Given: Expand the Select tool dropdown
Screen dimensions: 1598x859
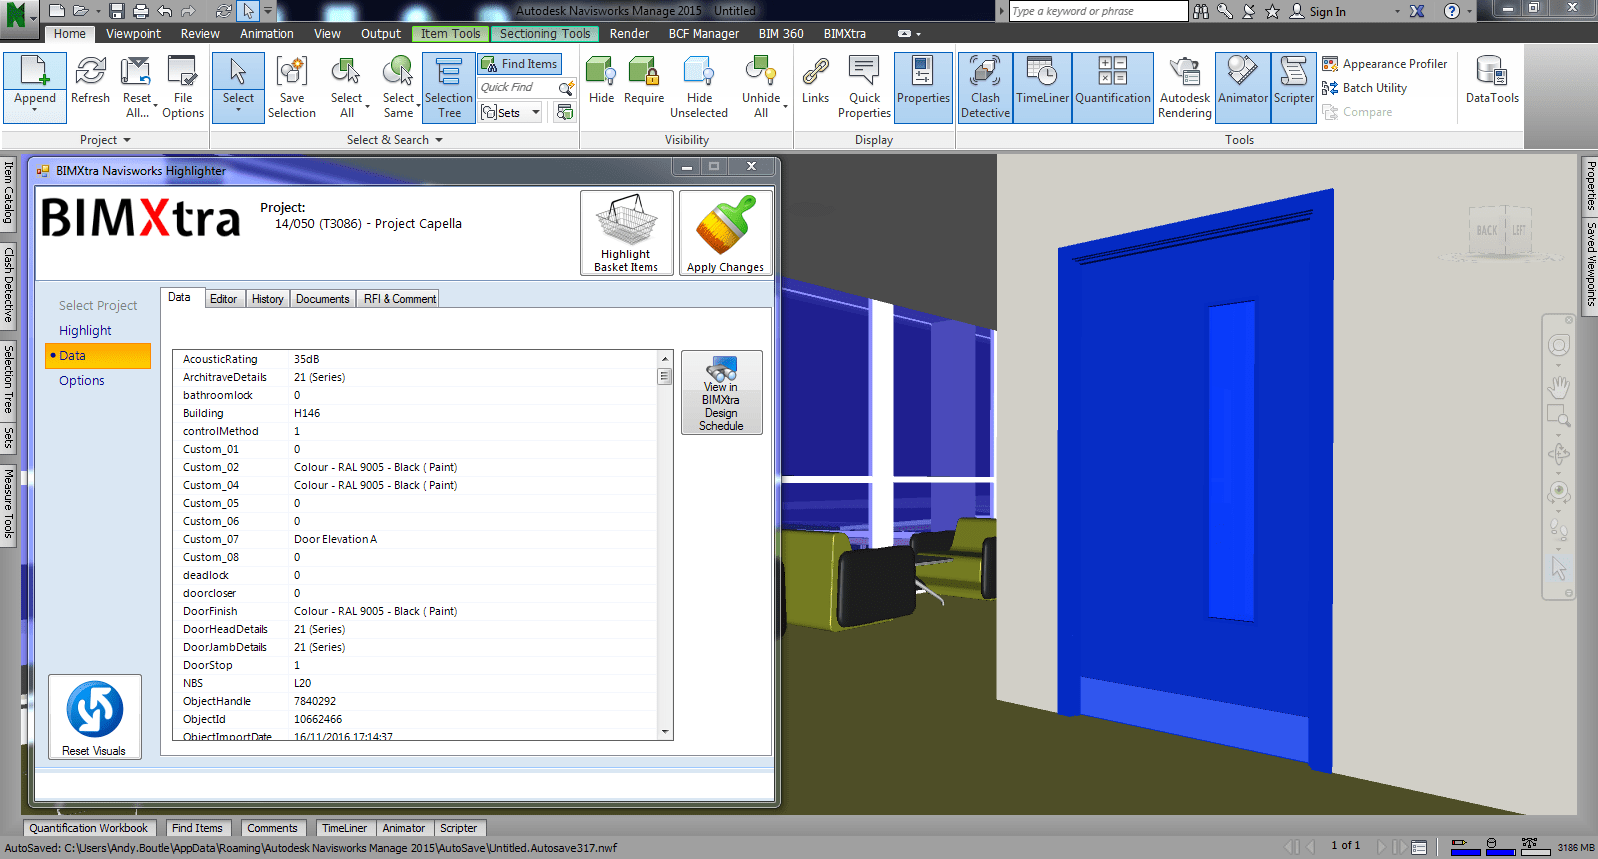Looking at the screenshot, I should [238, 109].
